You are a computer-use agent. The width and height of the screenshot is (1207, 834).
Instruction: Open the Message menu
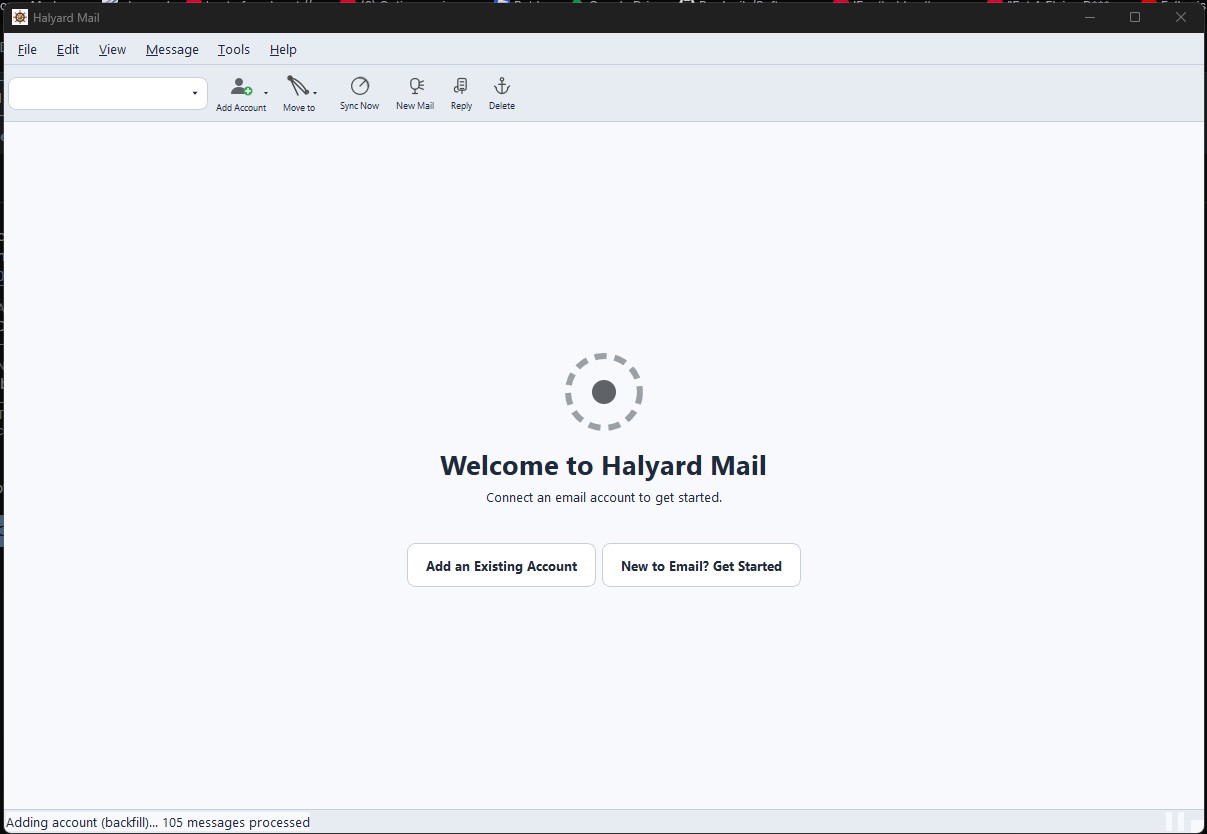click(x=172, y=49)
